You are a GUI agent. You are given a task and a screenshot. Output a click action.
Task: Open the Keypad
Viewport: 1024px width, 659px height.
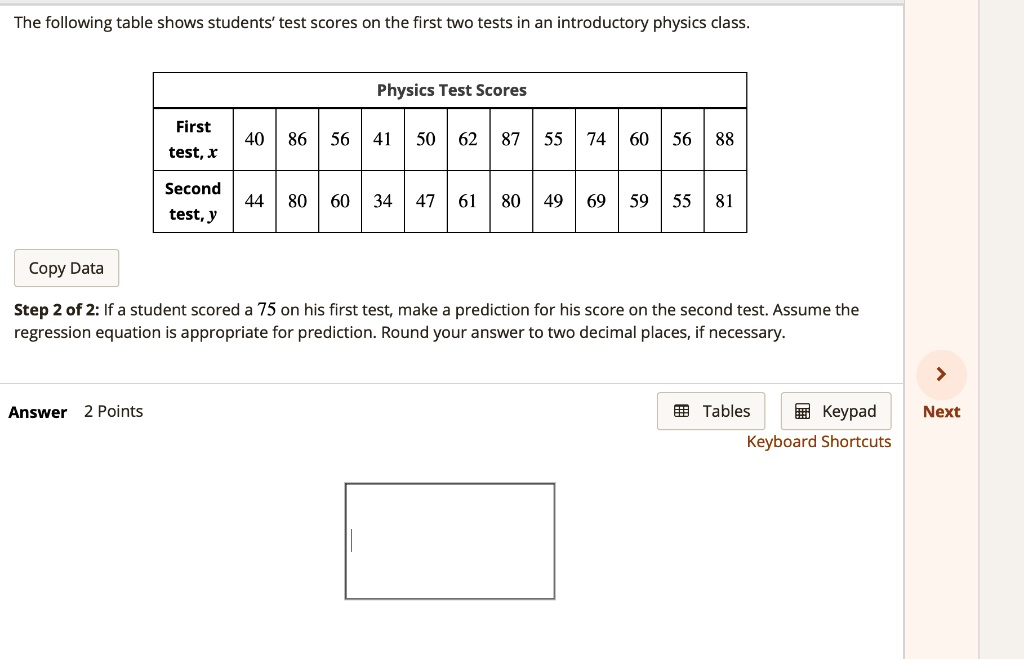[x=836, y=410]
